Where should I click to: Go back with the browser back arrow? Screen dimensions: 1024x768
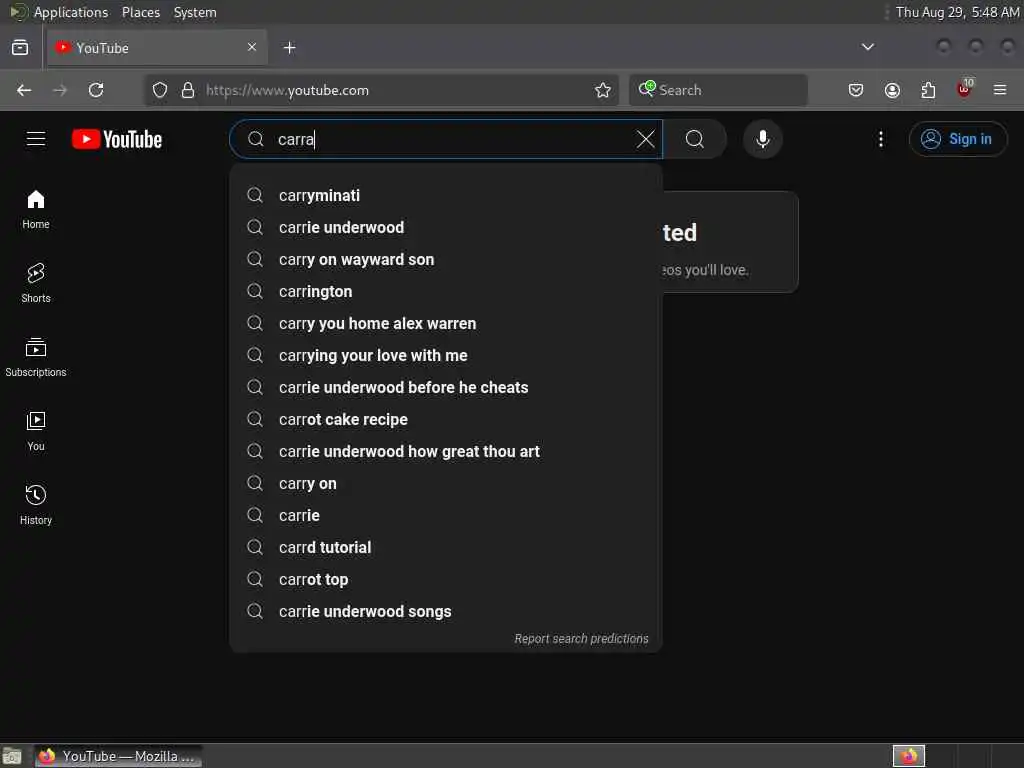point(24,90)
